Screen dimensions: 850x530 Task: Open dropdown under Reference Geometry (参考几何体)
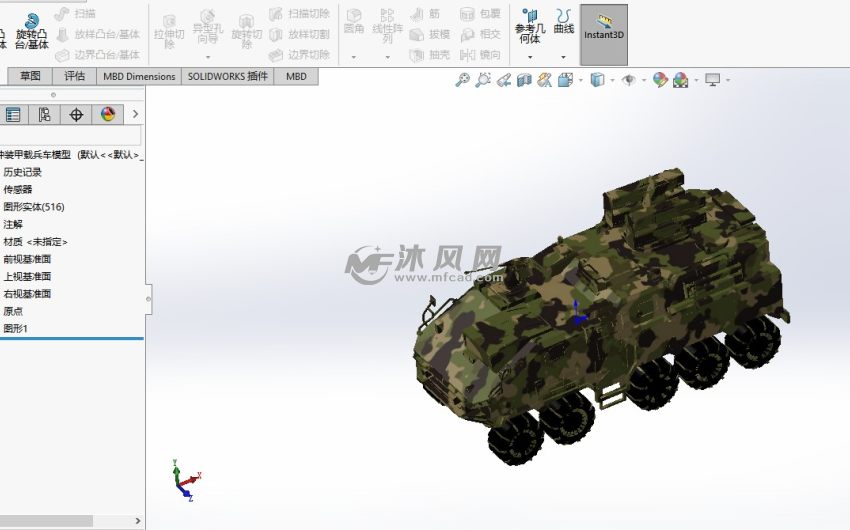[x=530, y=57]
